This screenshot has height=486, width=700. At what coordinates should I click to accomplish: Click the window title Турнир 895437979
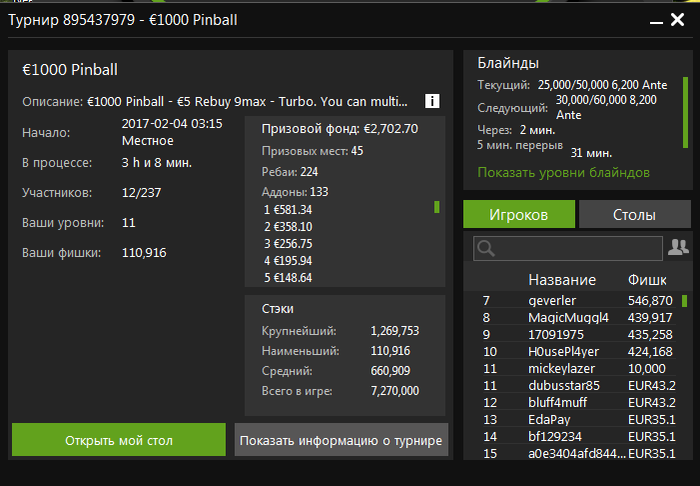(x=71, y=20)
